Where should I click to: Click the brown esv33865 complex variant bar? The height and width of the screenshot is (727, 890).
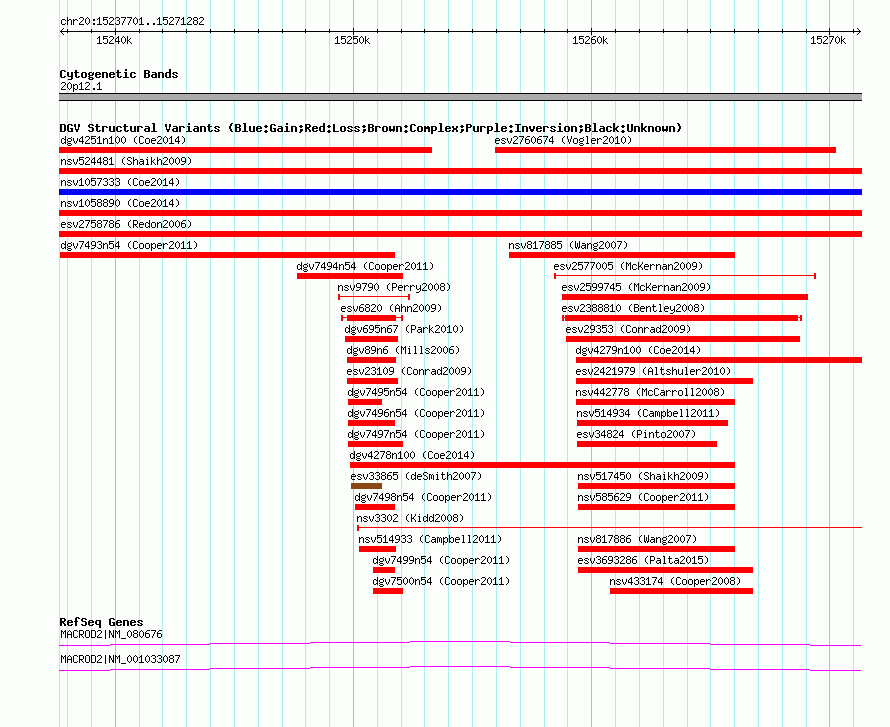(366, 486)
